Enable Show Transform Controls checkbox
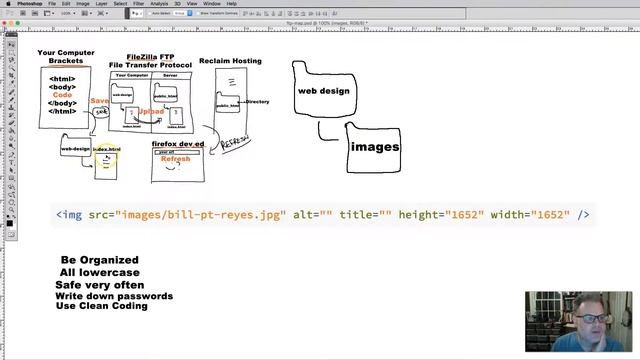This screenshot has height=360, width=640. 198,13
